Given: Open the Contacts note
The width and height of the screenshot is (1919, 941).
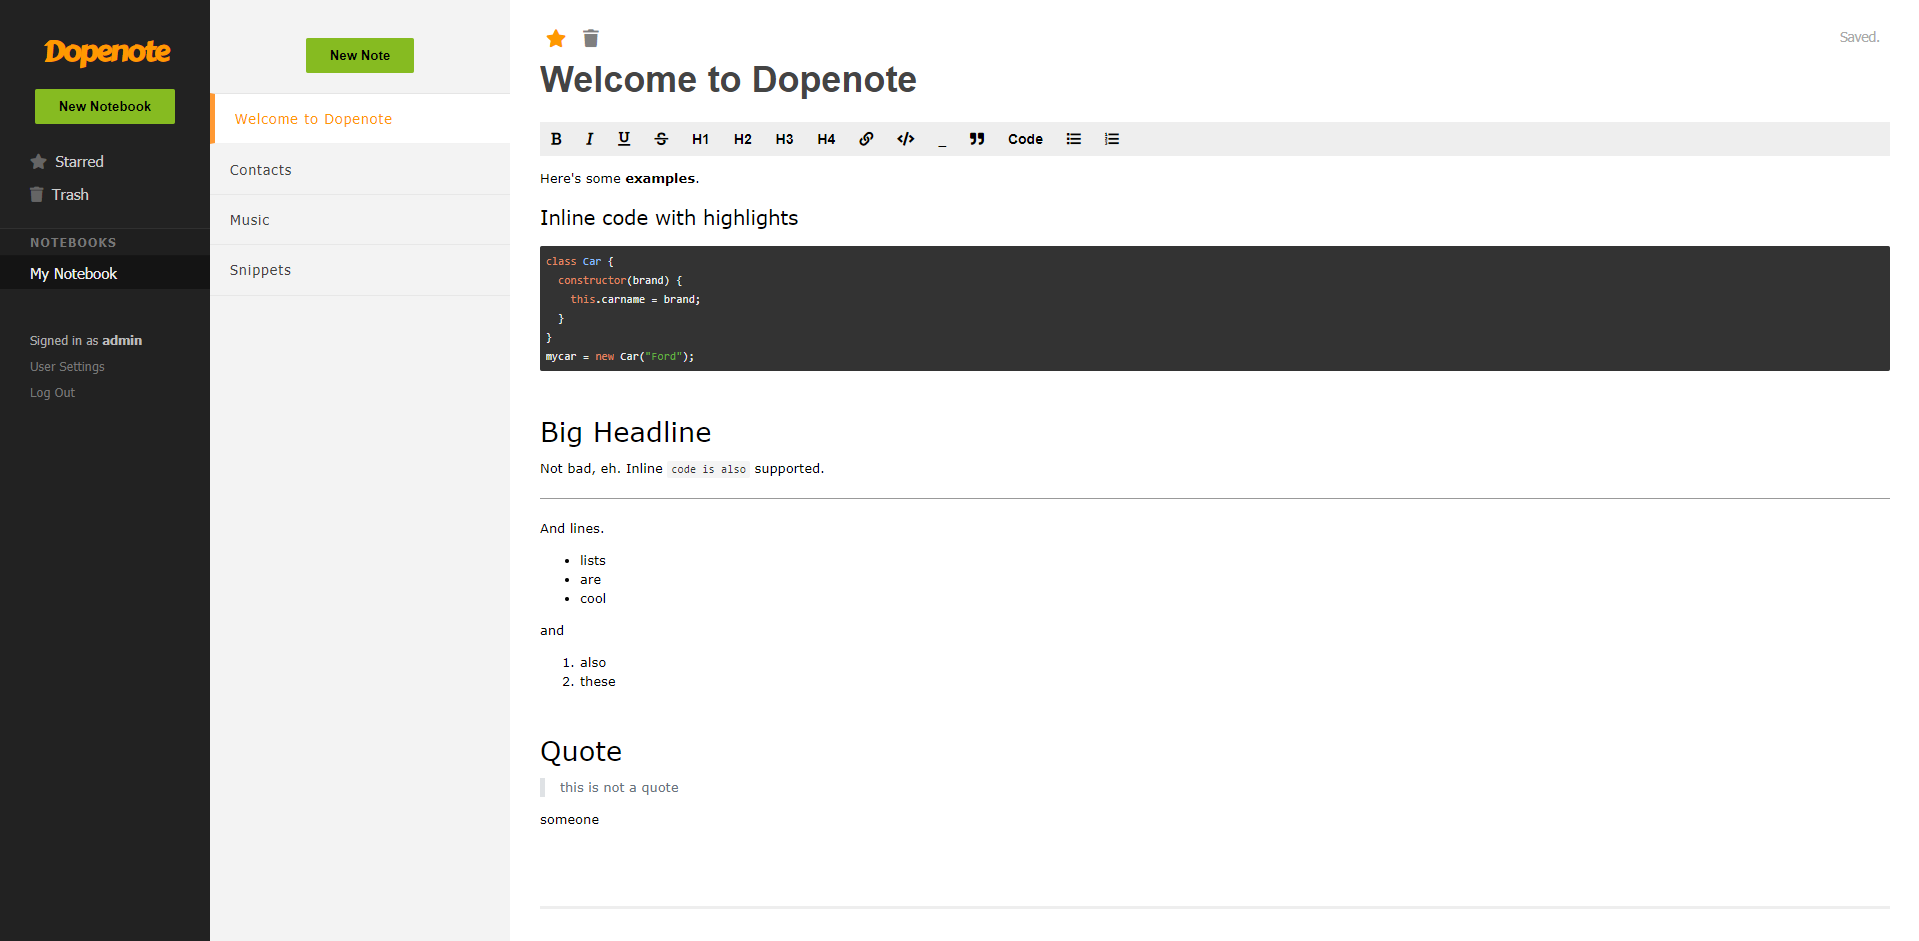Looking at the screenshot, I should click(360, 170).
